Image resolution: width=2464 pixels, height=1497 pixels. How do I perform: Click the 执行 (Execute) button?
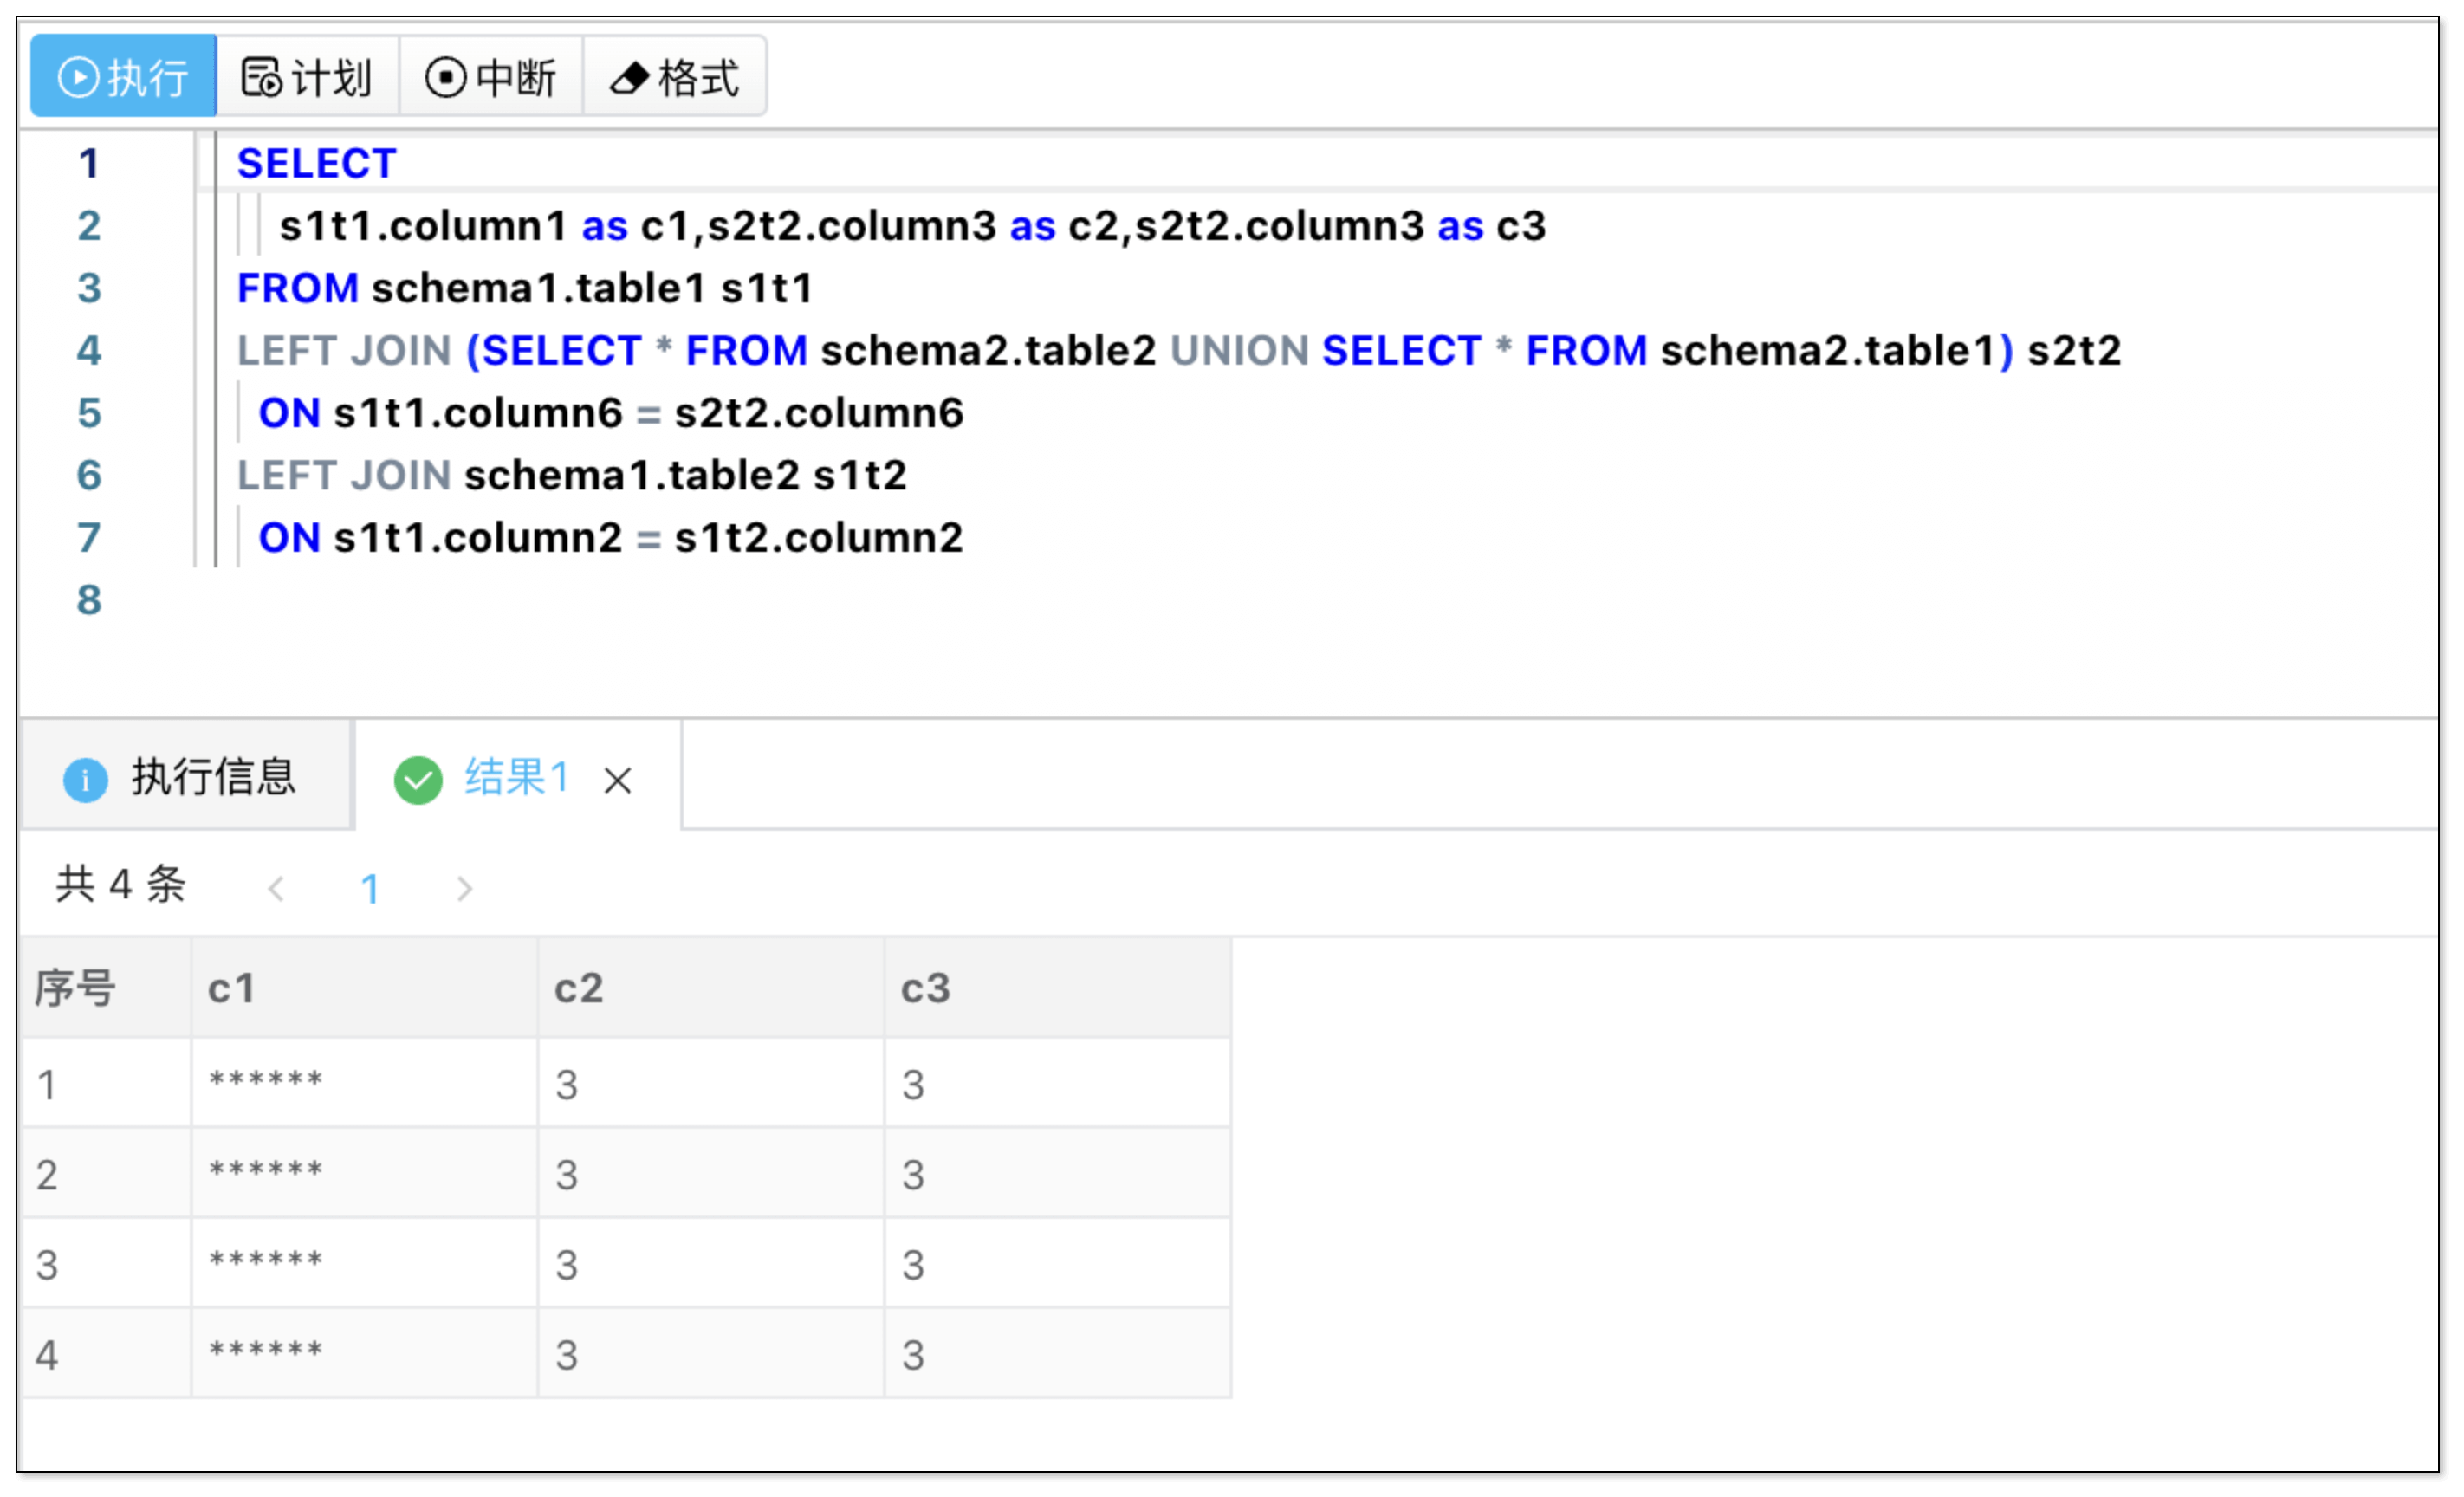pyautogui.click(x=123, y=77)
